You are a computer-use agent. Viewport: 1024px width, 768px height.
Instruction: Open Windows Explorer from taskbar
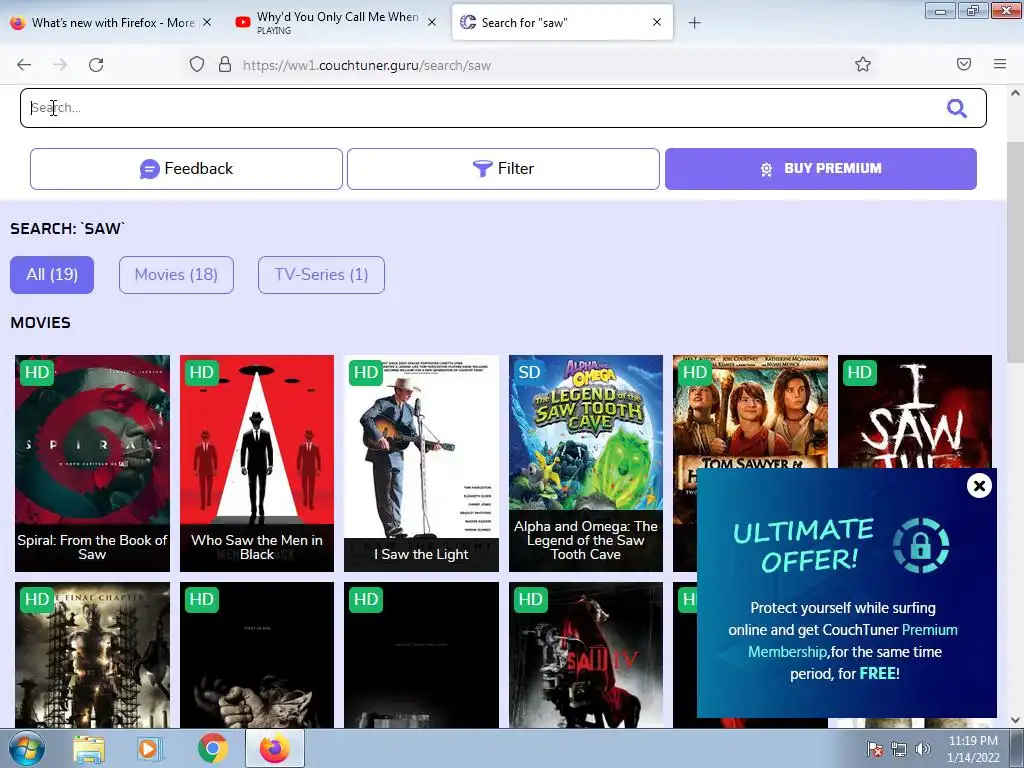pyautogui.click(x=88, y=749)
